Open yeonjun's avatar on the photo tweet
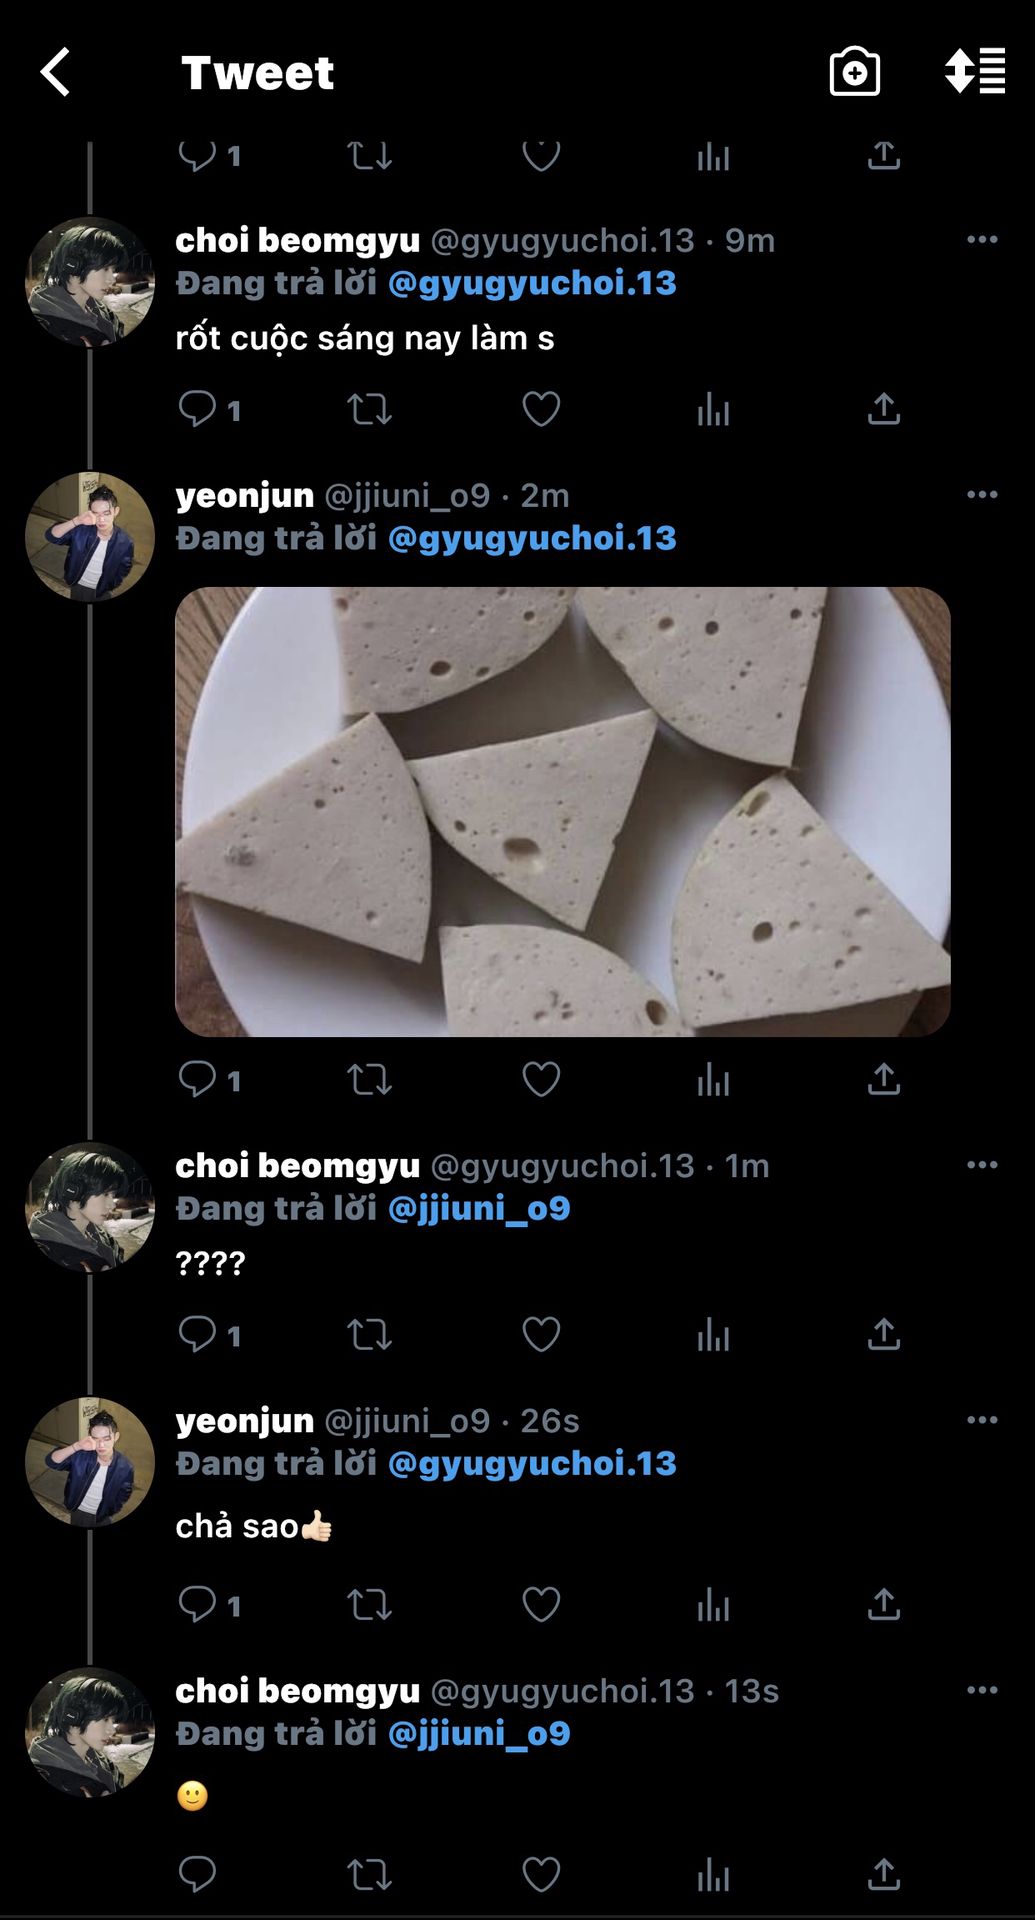 point(90,537)
